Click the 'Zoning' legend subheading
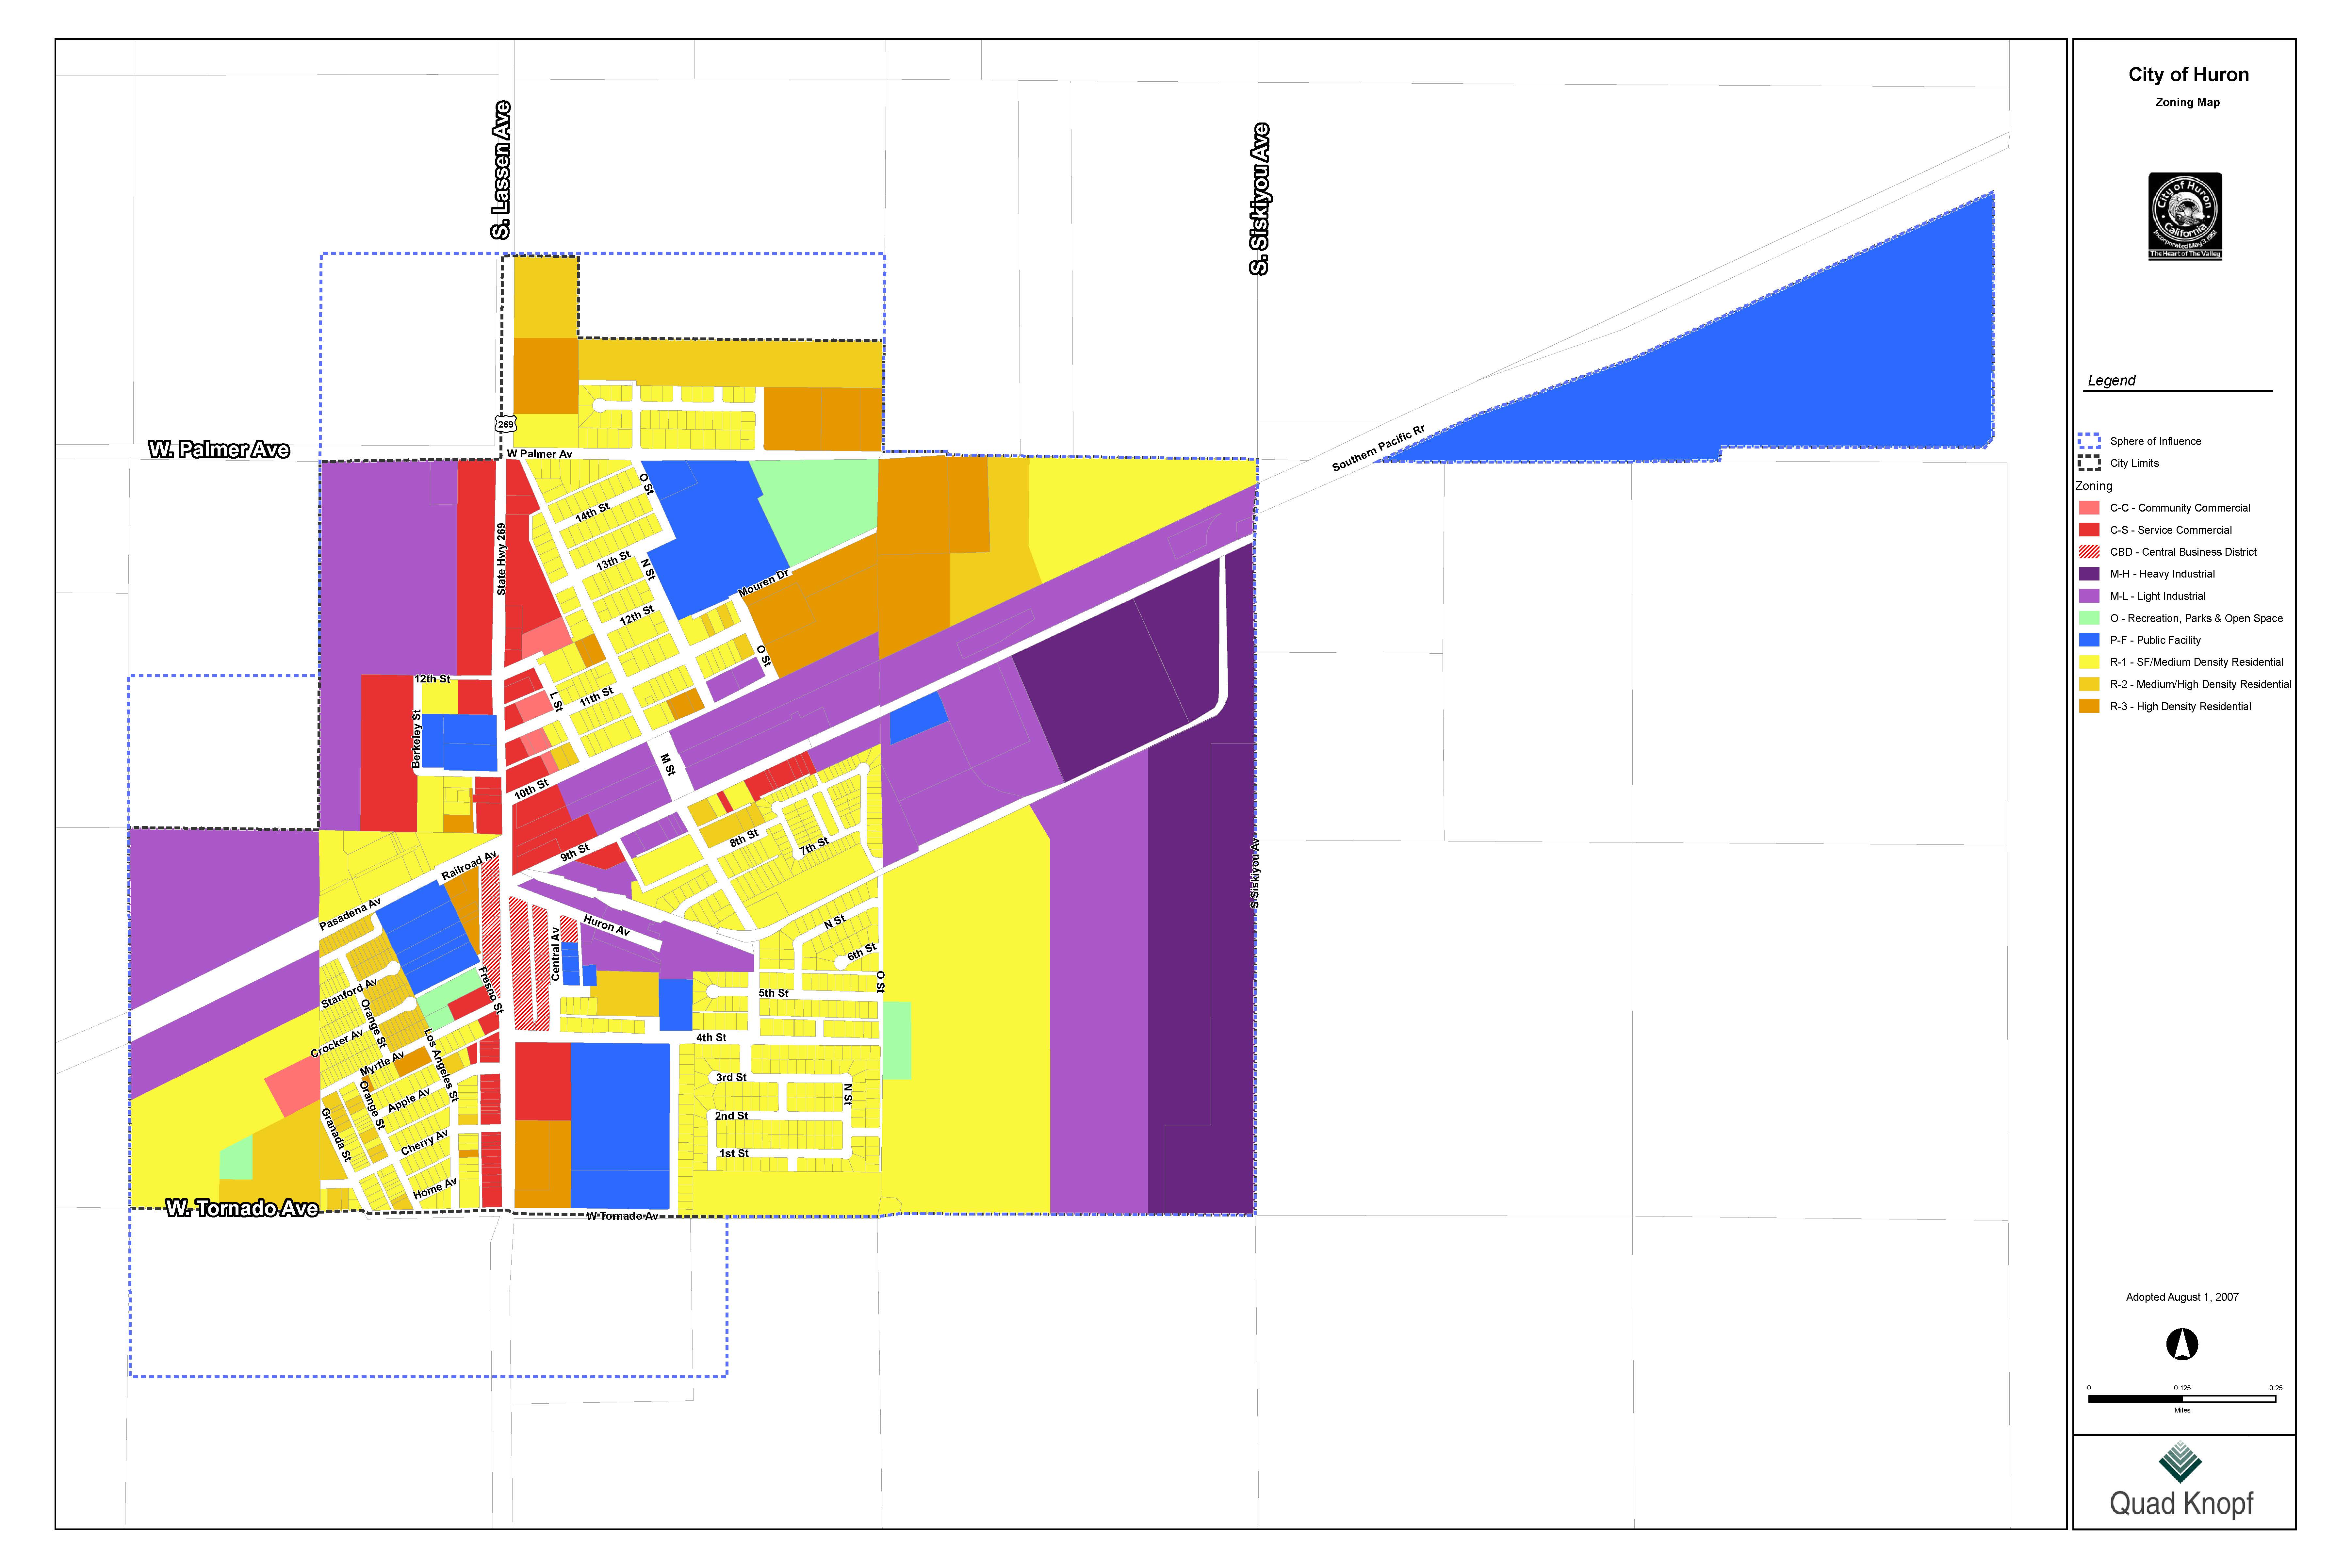The width and height of the screenshot is (2352, 1568). tap(2094, 486)
